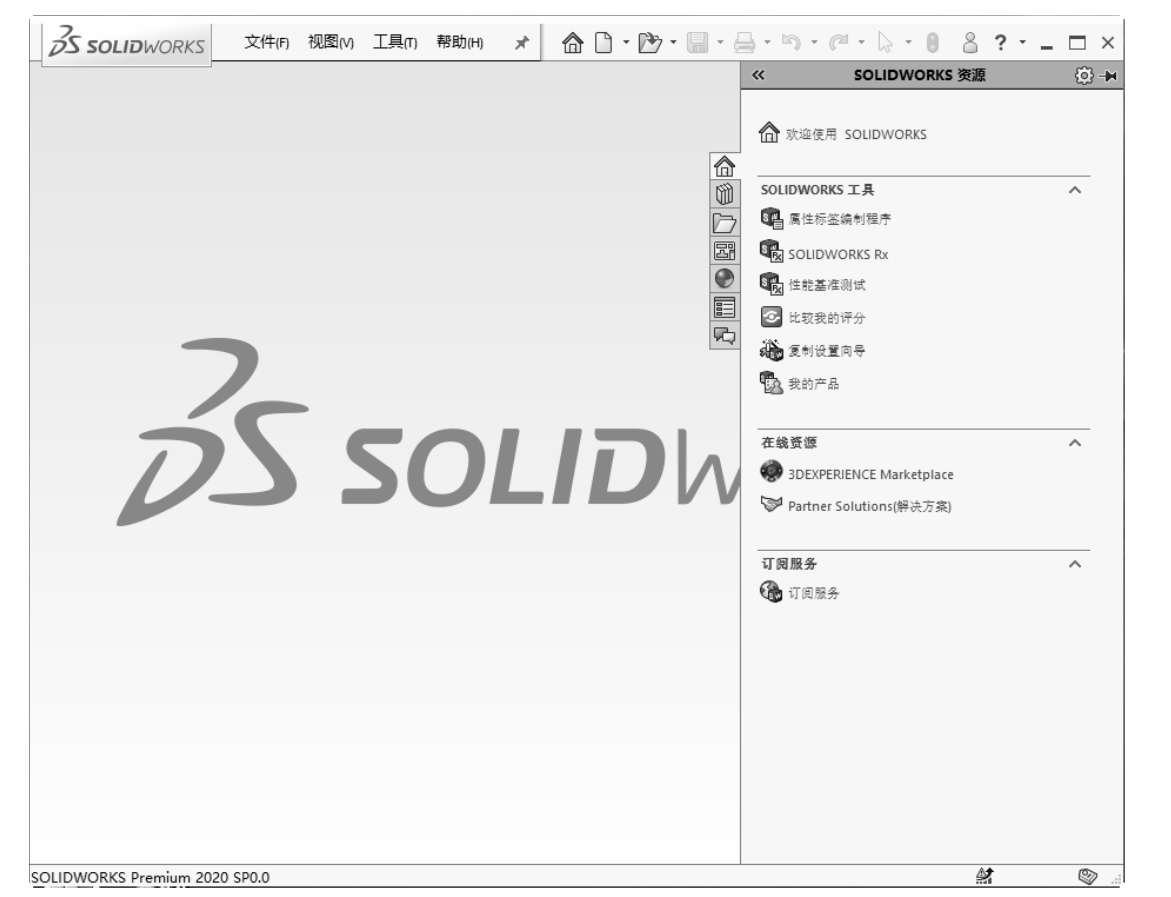The height and width of the screenshot is (897, 1171).
Task: Toggle the task pane auto-hide pin
Action: [1108, 75]
